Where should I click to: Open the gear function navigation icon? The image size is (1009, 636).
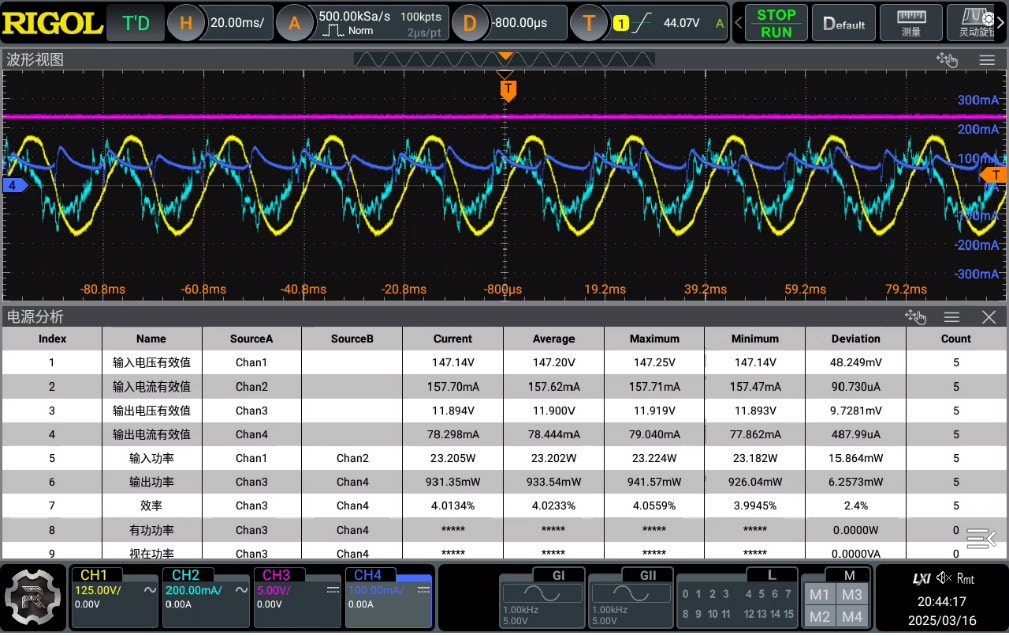33,597
